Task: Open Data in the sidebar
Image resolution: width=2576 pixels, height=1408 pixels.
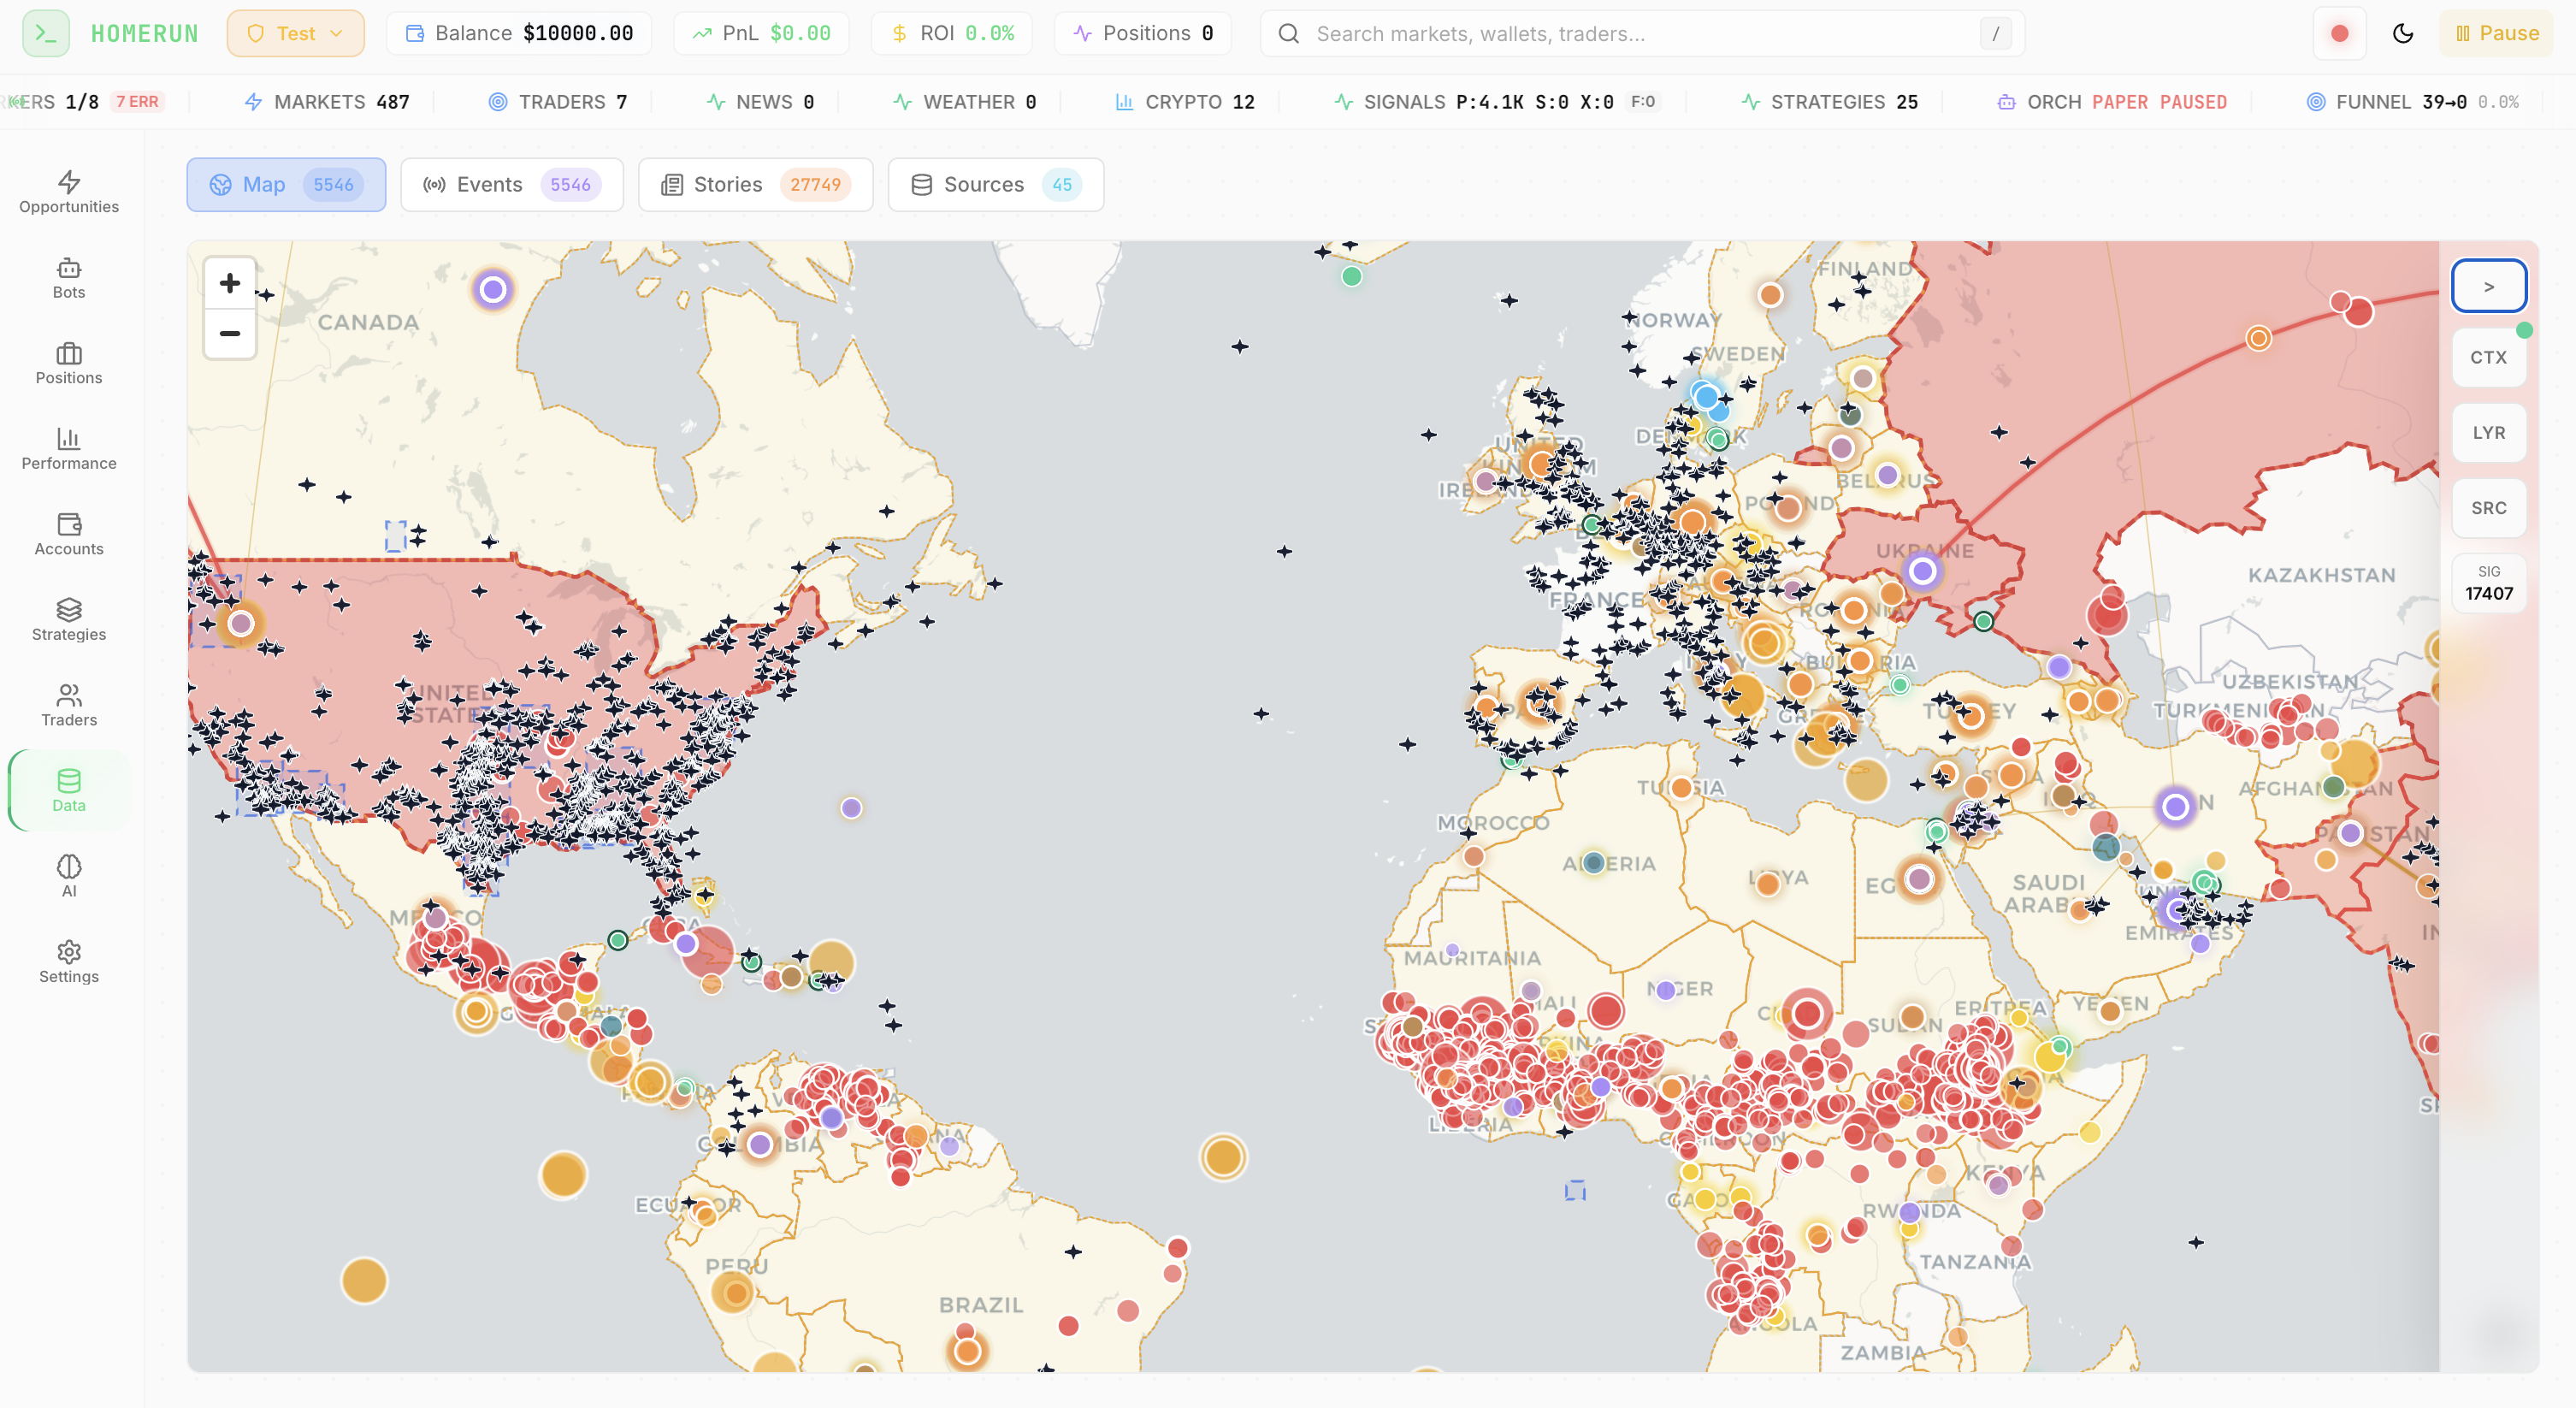Action: tap(69, 790)
